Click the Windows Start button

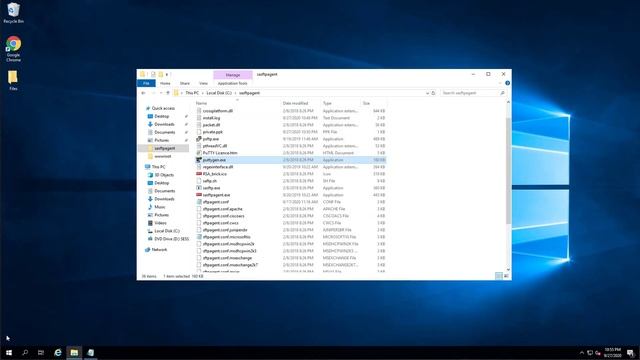tap(9, 353)
